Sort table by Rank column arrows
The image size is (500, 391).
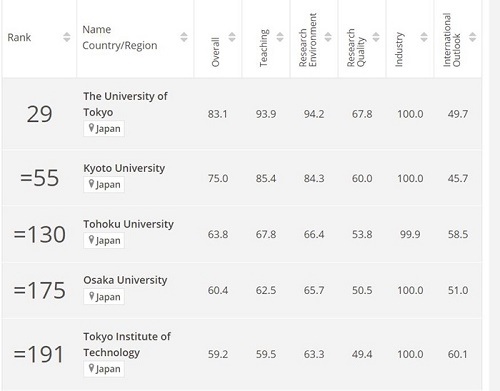coord(67,37)
